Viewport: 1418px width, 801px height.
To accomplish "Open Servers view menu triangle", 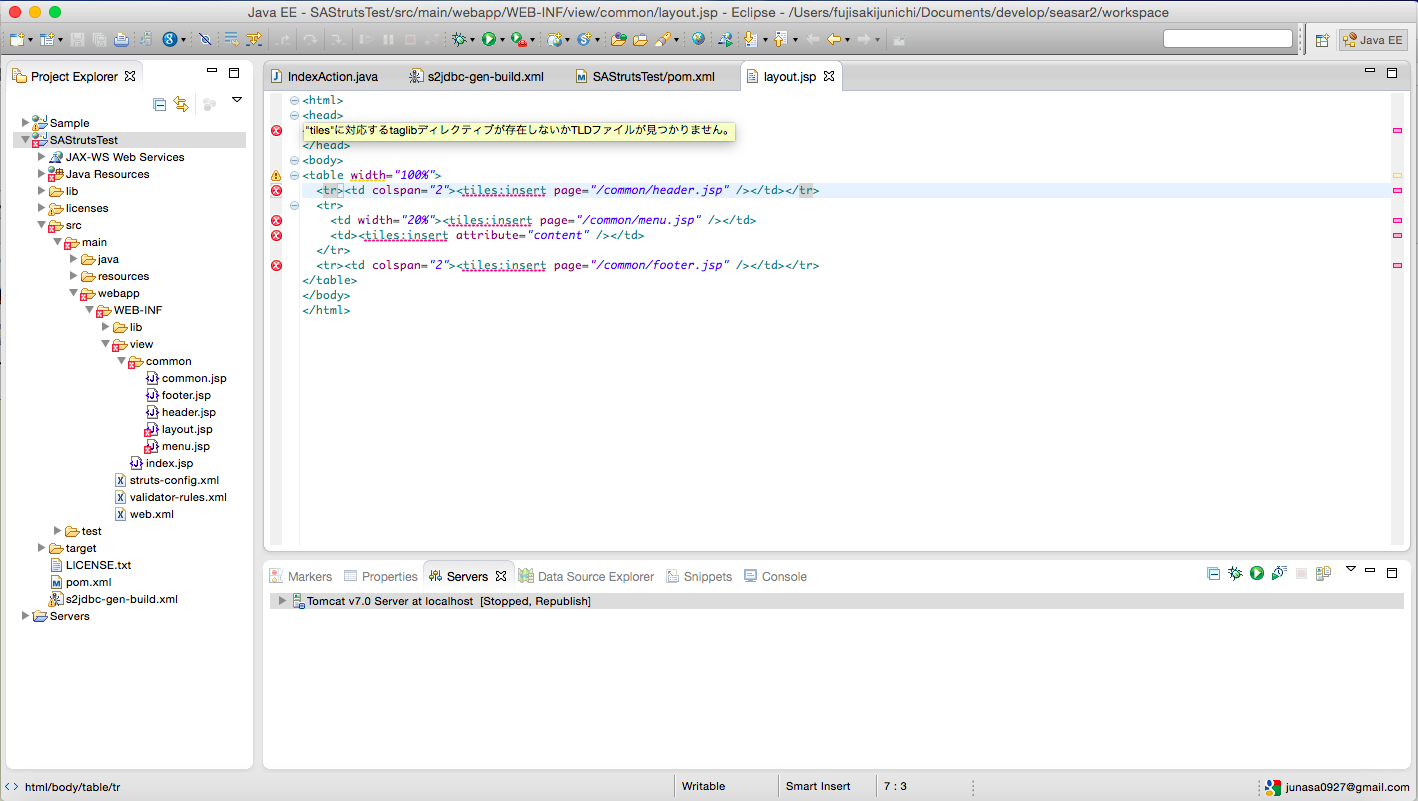I will click(1350, 569).
